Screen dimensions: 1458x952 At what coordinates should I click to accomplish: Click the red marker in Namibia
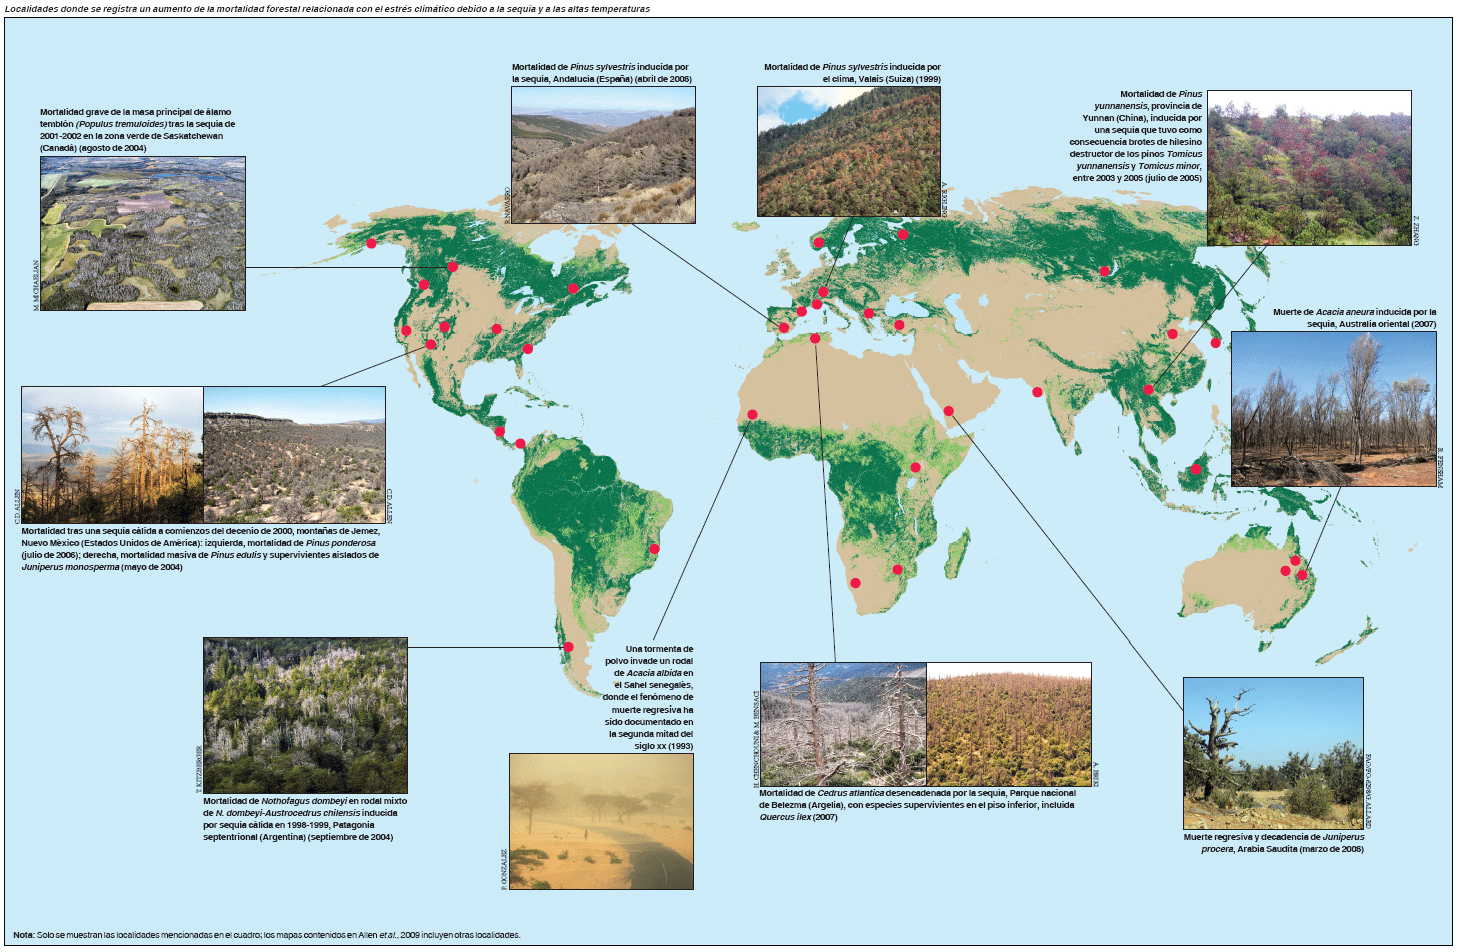(855, 583)
